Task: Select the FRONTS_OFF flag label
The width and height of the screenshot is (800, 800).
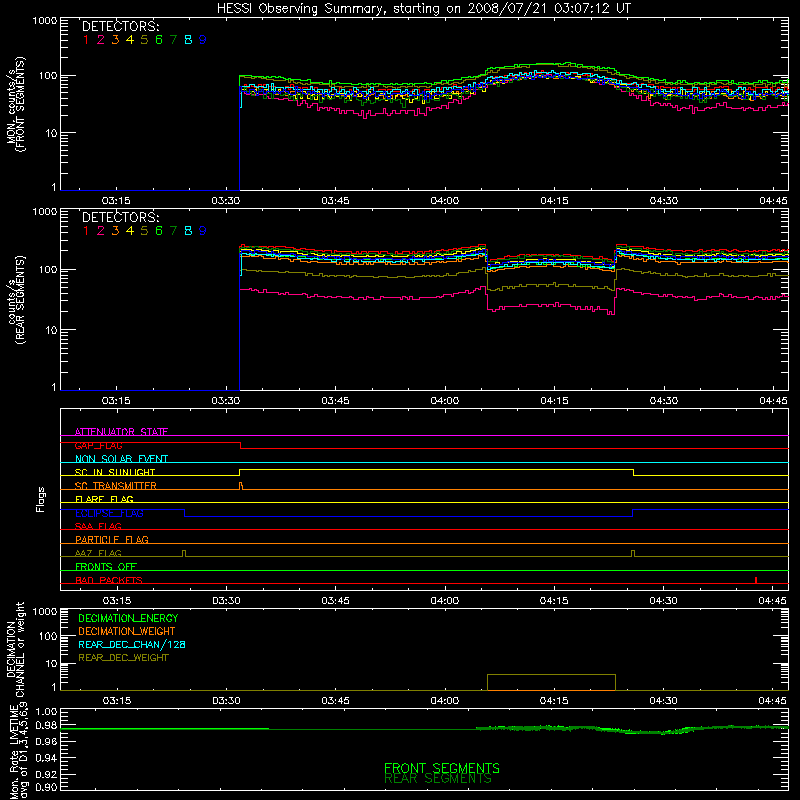Action: pyautogui.click(x=106, y=566)
